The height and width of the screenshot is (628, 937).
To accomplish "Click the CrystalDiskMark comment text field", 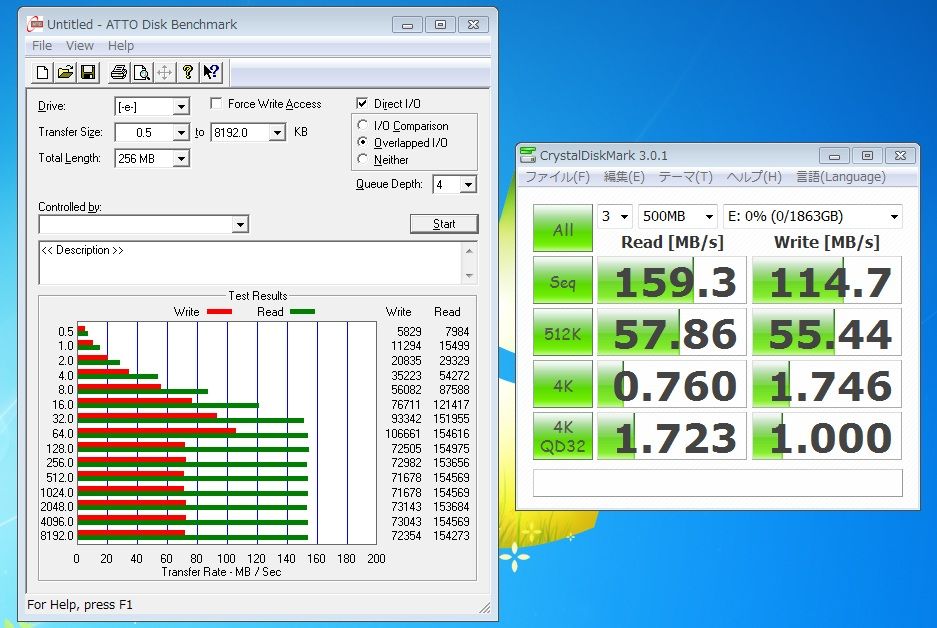I will pyautogui.click(x=717, y=483).
